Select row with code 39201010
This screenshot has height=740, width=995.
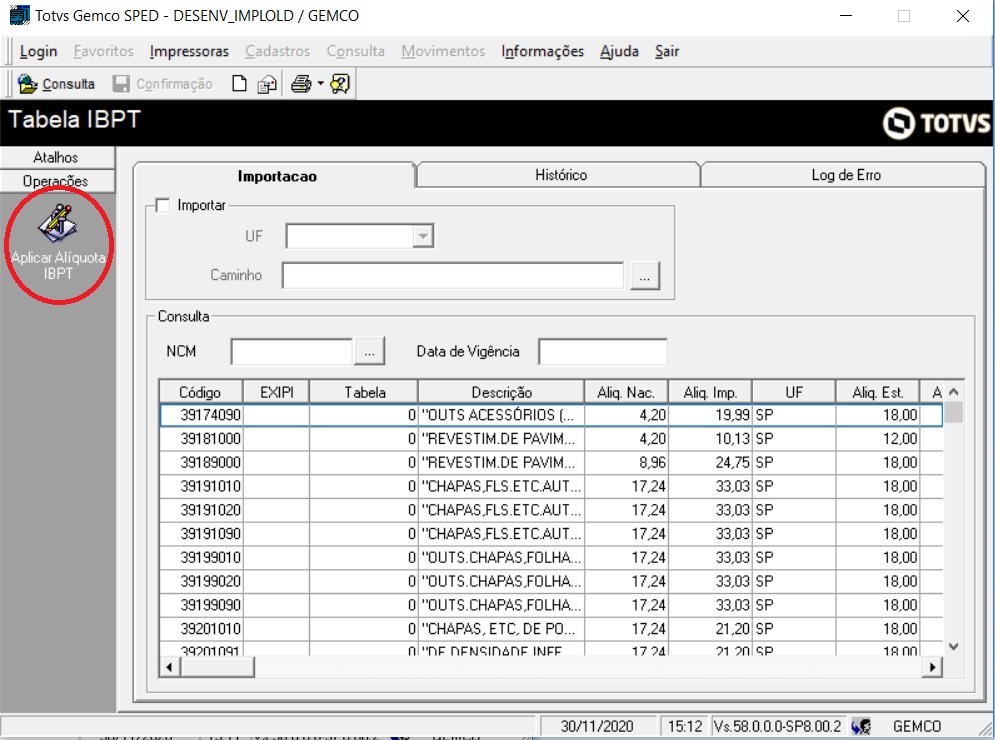click(x=551, y=629)
